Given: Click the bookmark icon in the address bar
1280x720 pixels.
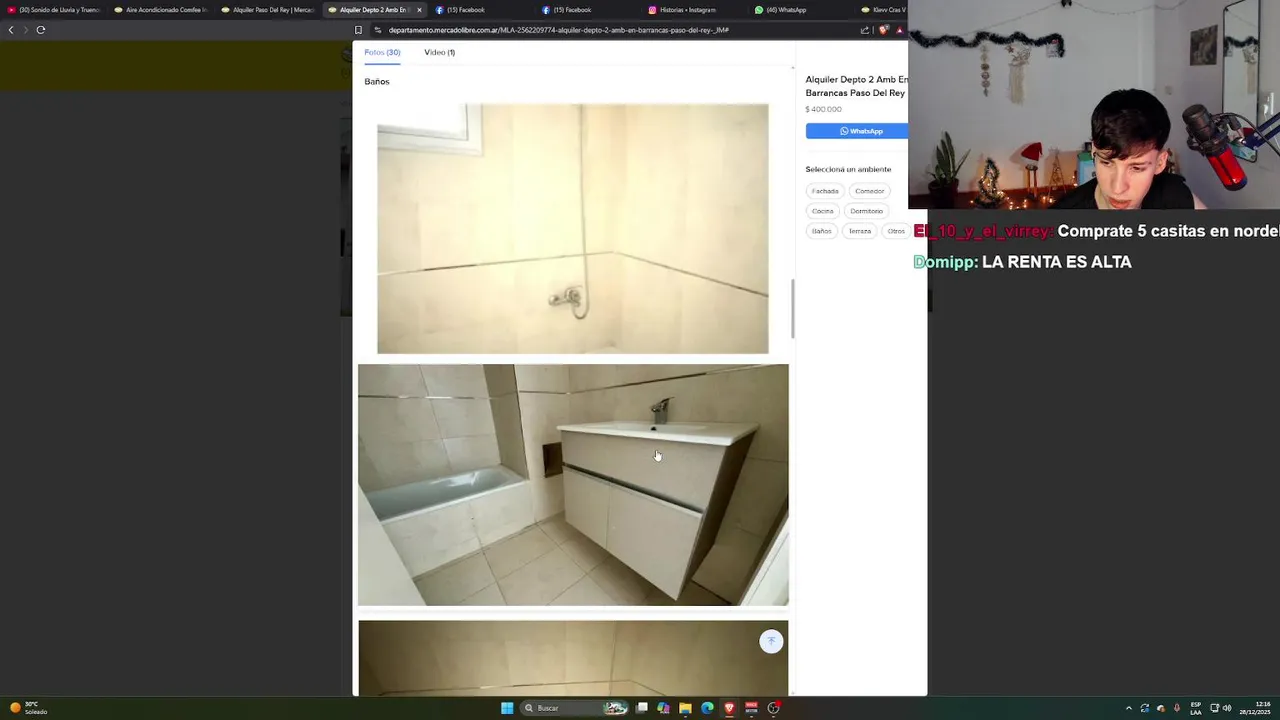Looking at the screenshot, I should (358, 30).
